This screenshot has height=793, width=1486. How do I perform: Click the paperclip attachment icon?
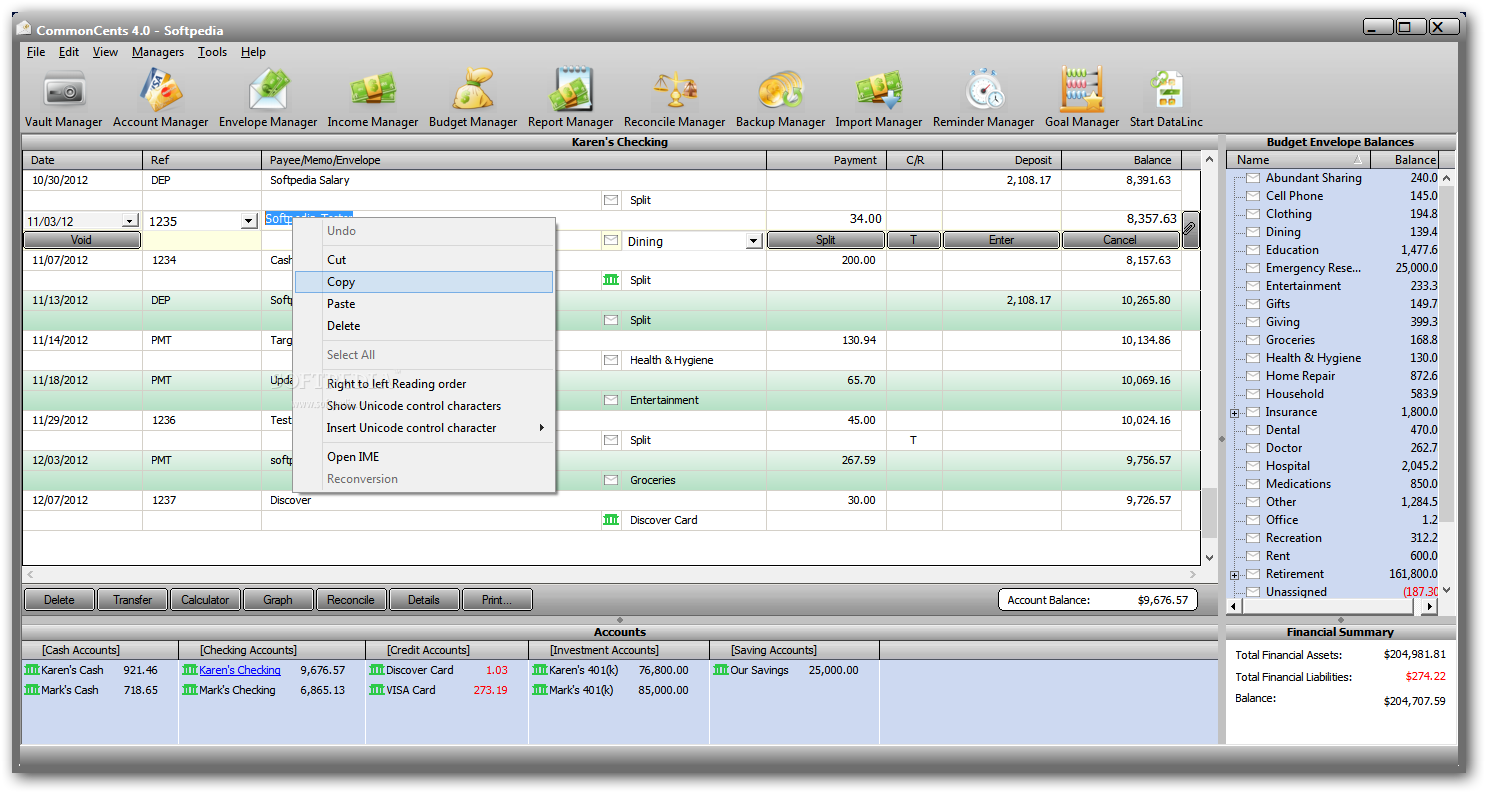tap(1190, 230)
